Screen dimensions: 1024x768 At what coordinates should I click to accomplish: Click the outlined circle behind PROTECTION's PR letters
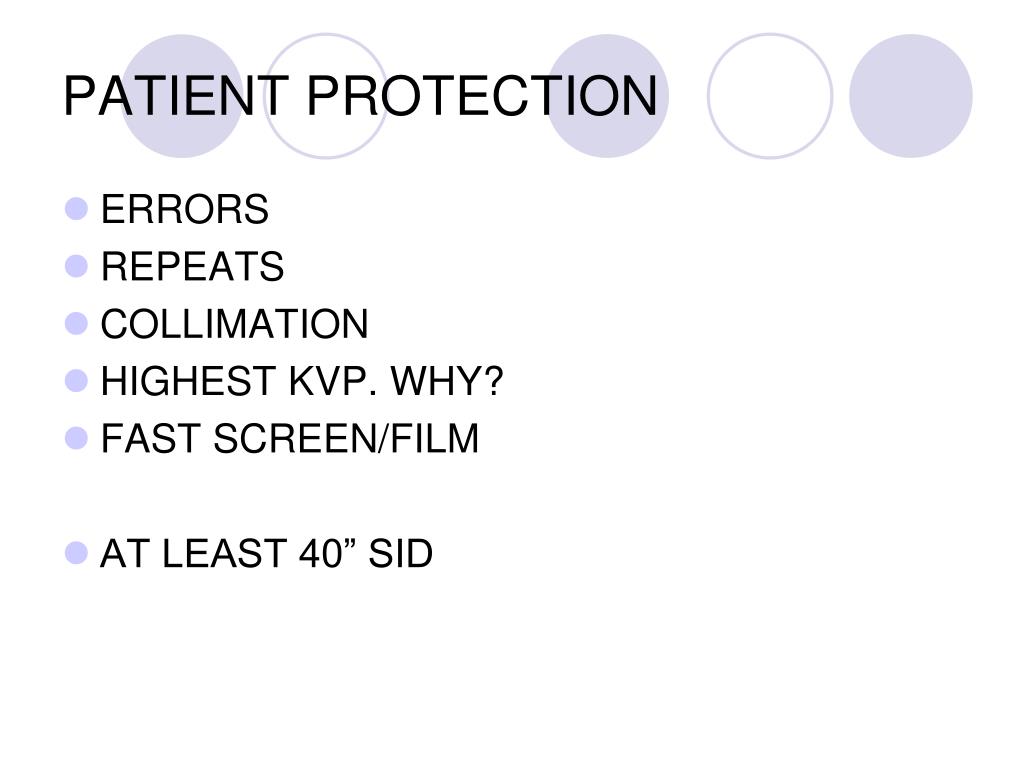(326, 96)
